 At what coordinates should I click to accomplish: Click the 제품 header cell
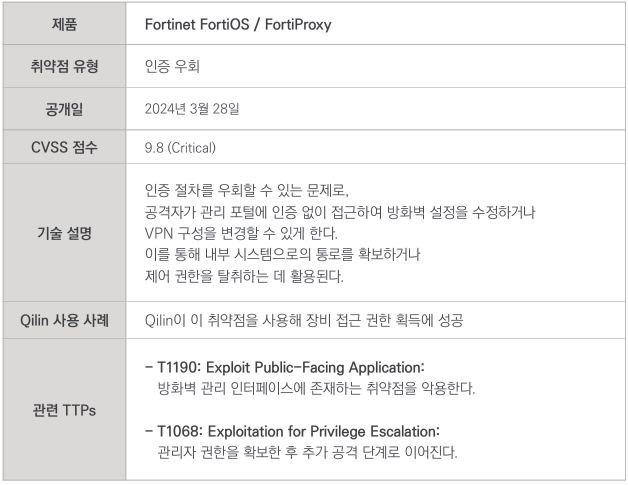pos(63,23)
